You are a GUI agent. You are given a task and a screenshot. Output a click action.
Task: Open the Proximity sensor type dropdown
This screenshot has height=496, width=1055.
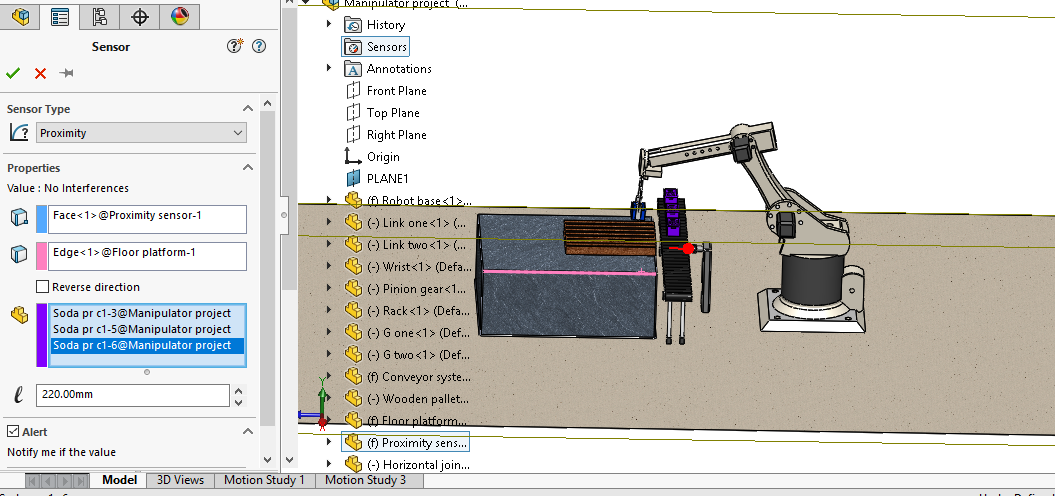click(141, 133)
